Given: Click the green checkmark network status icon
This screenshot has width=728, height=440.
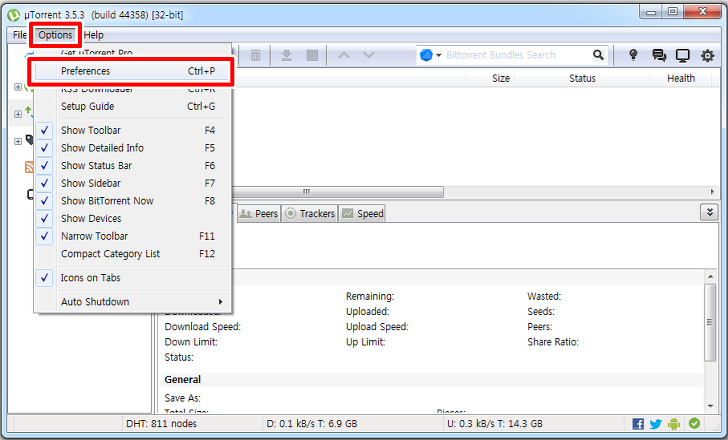Looking at the screenshot, I should pyautogui.click(x=694, y=423).
